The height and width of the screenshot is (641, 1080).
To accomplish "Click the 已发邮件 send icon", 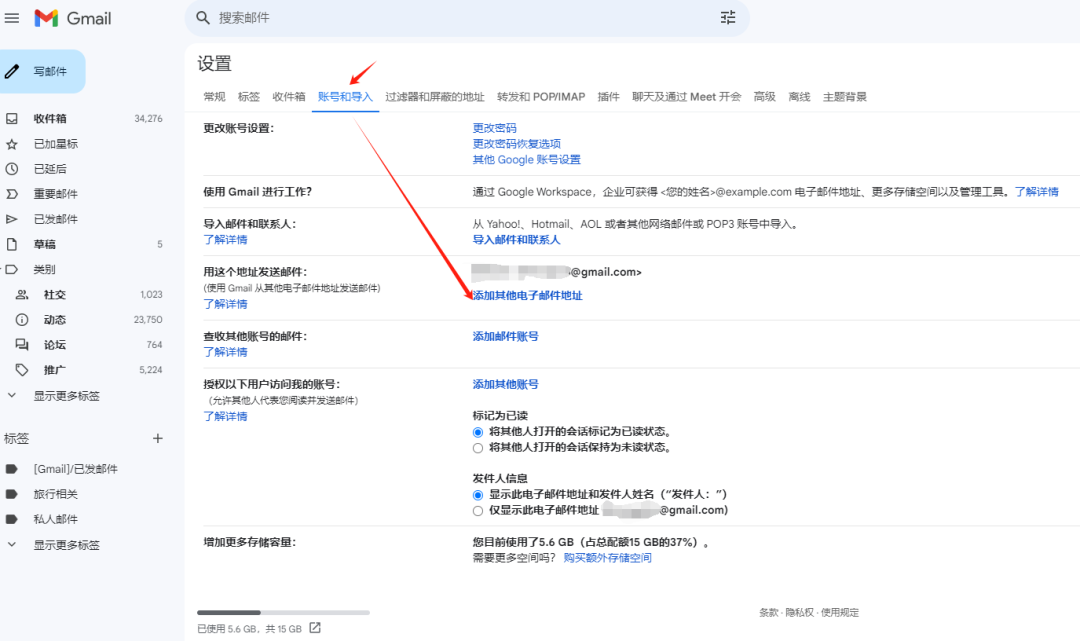I will coord(12,219).
